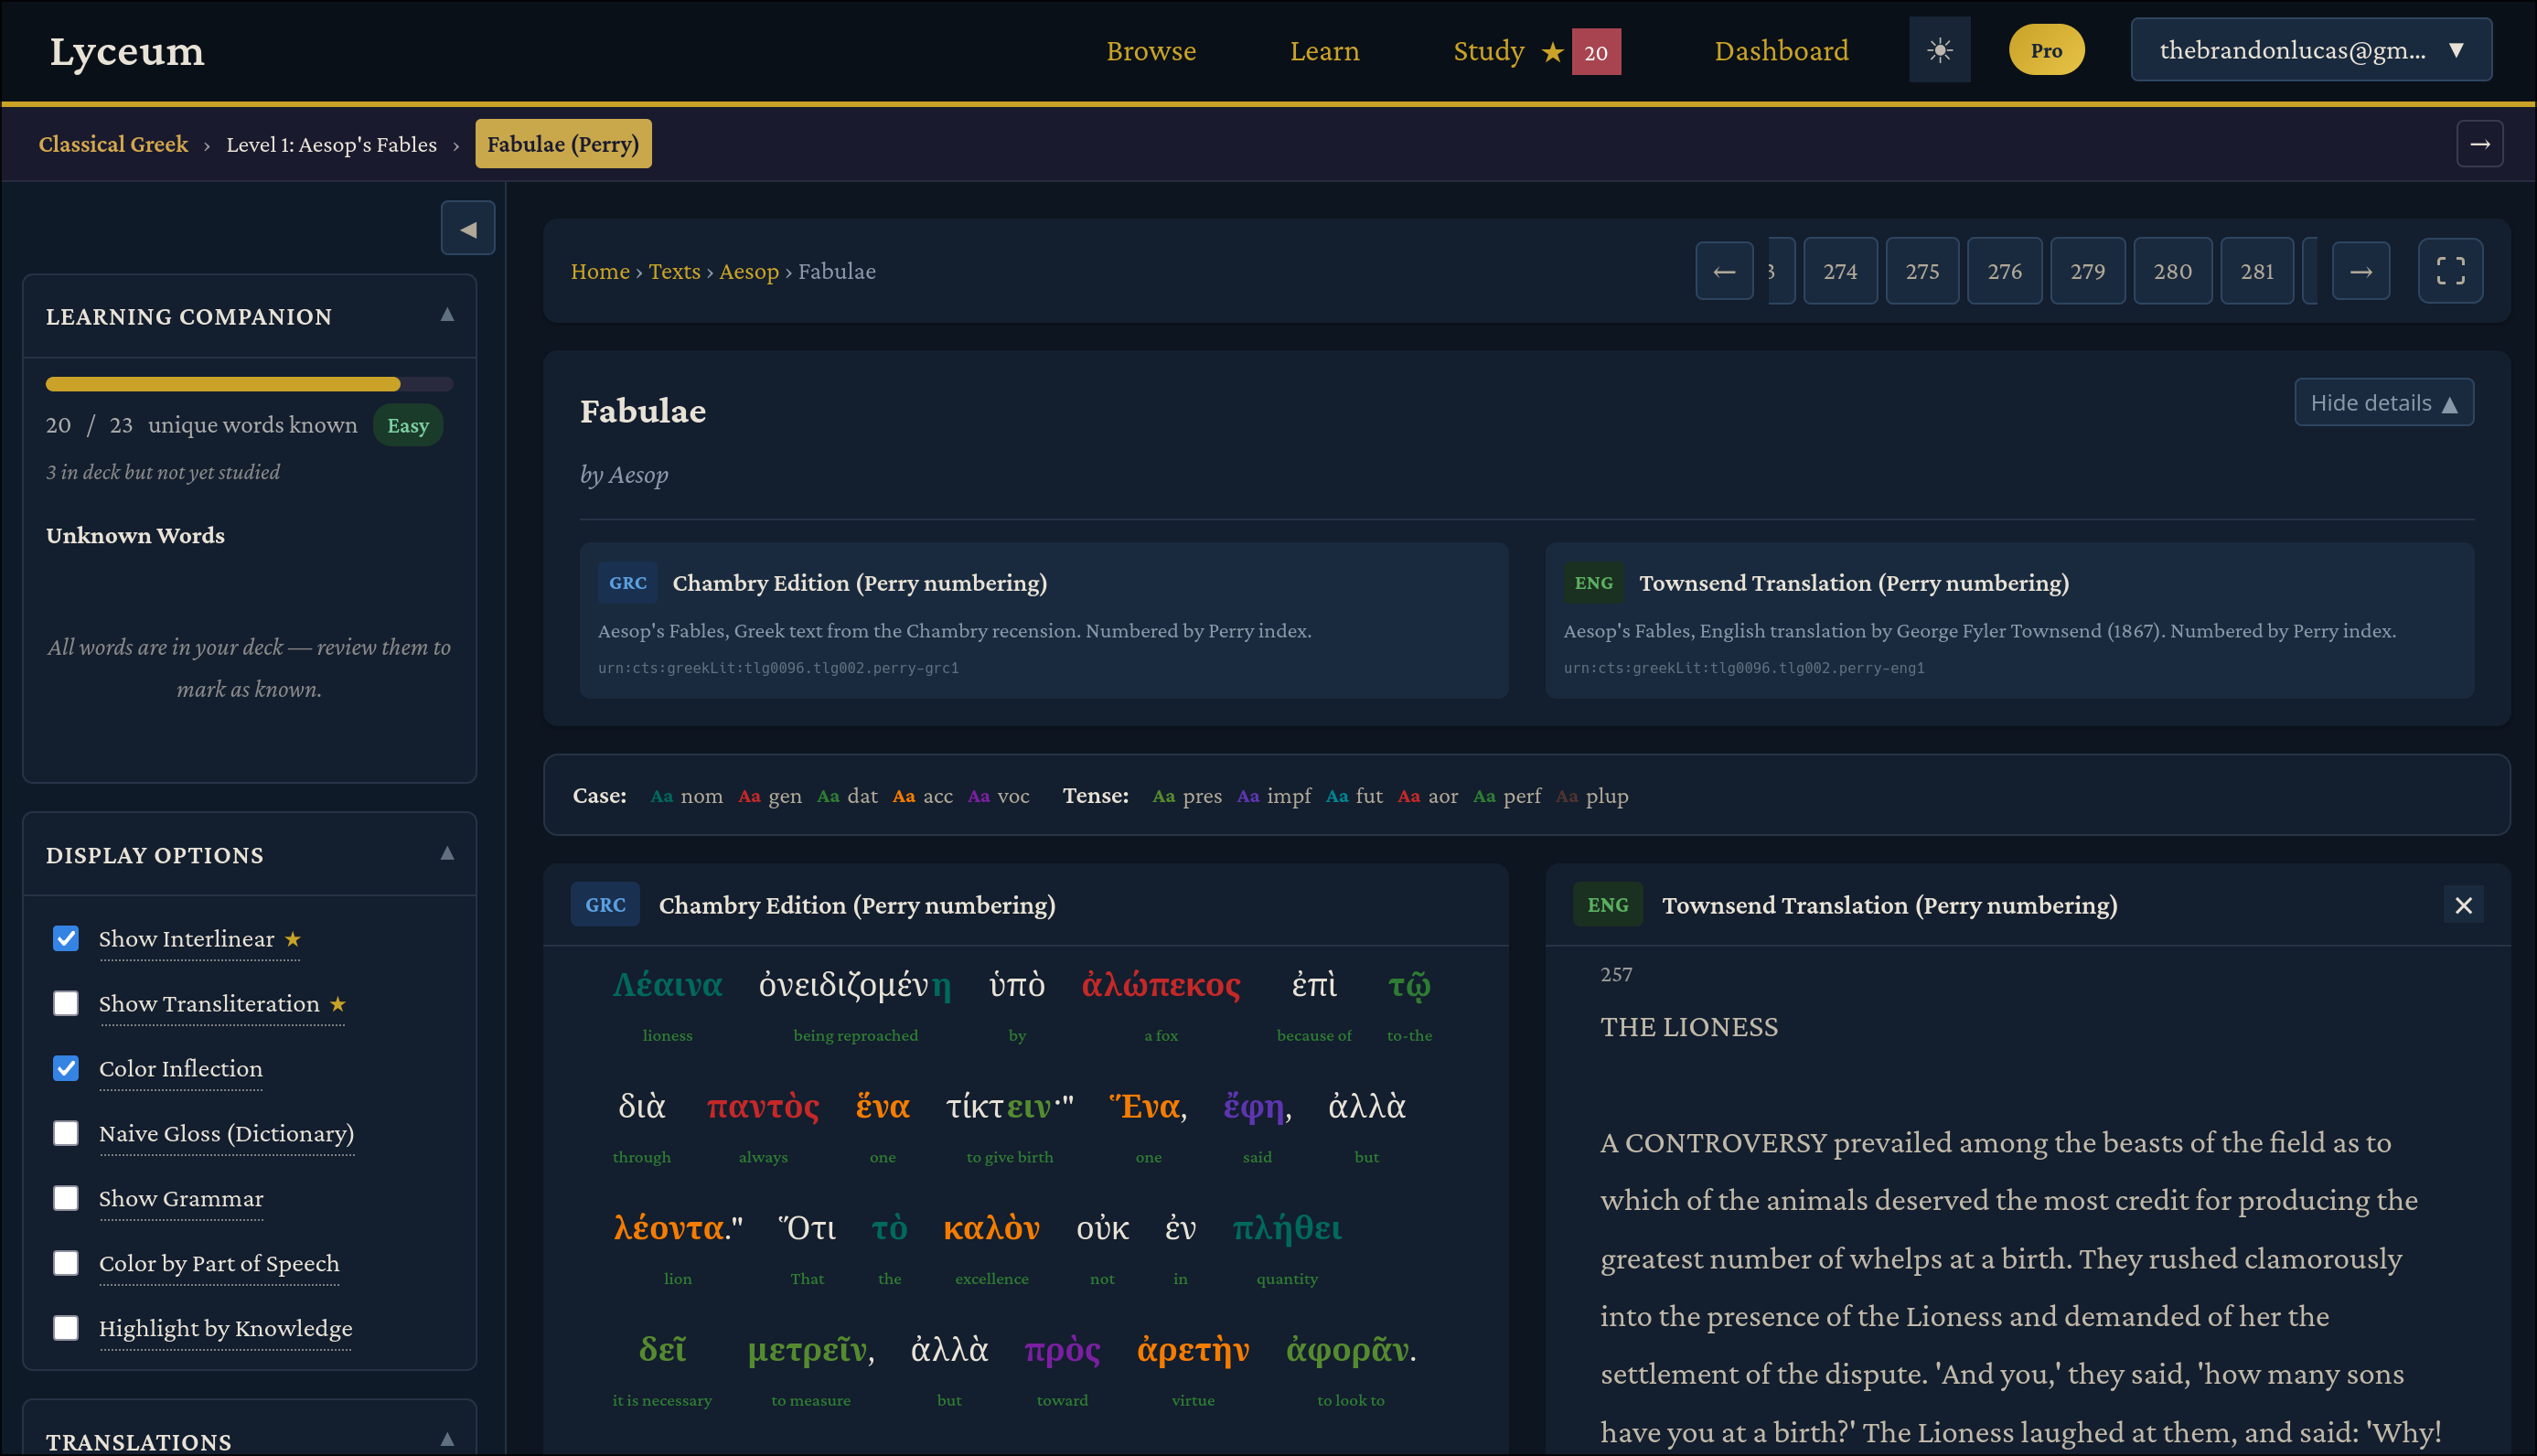Collapse the Display Options section
Screen dimensions: 2537x1456
click(x=447, y=853)
